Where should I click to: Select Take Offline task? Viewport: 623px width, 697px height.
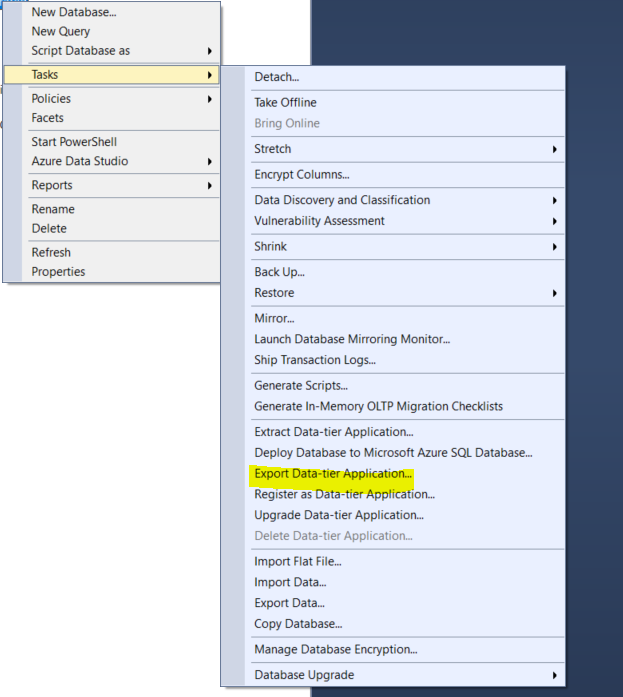393,102
